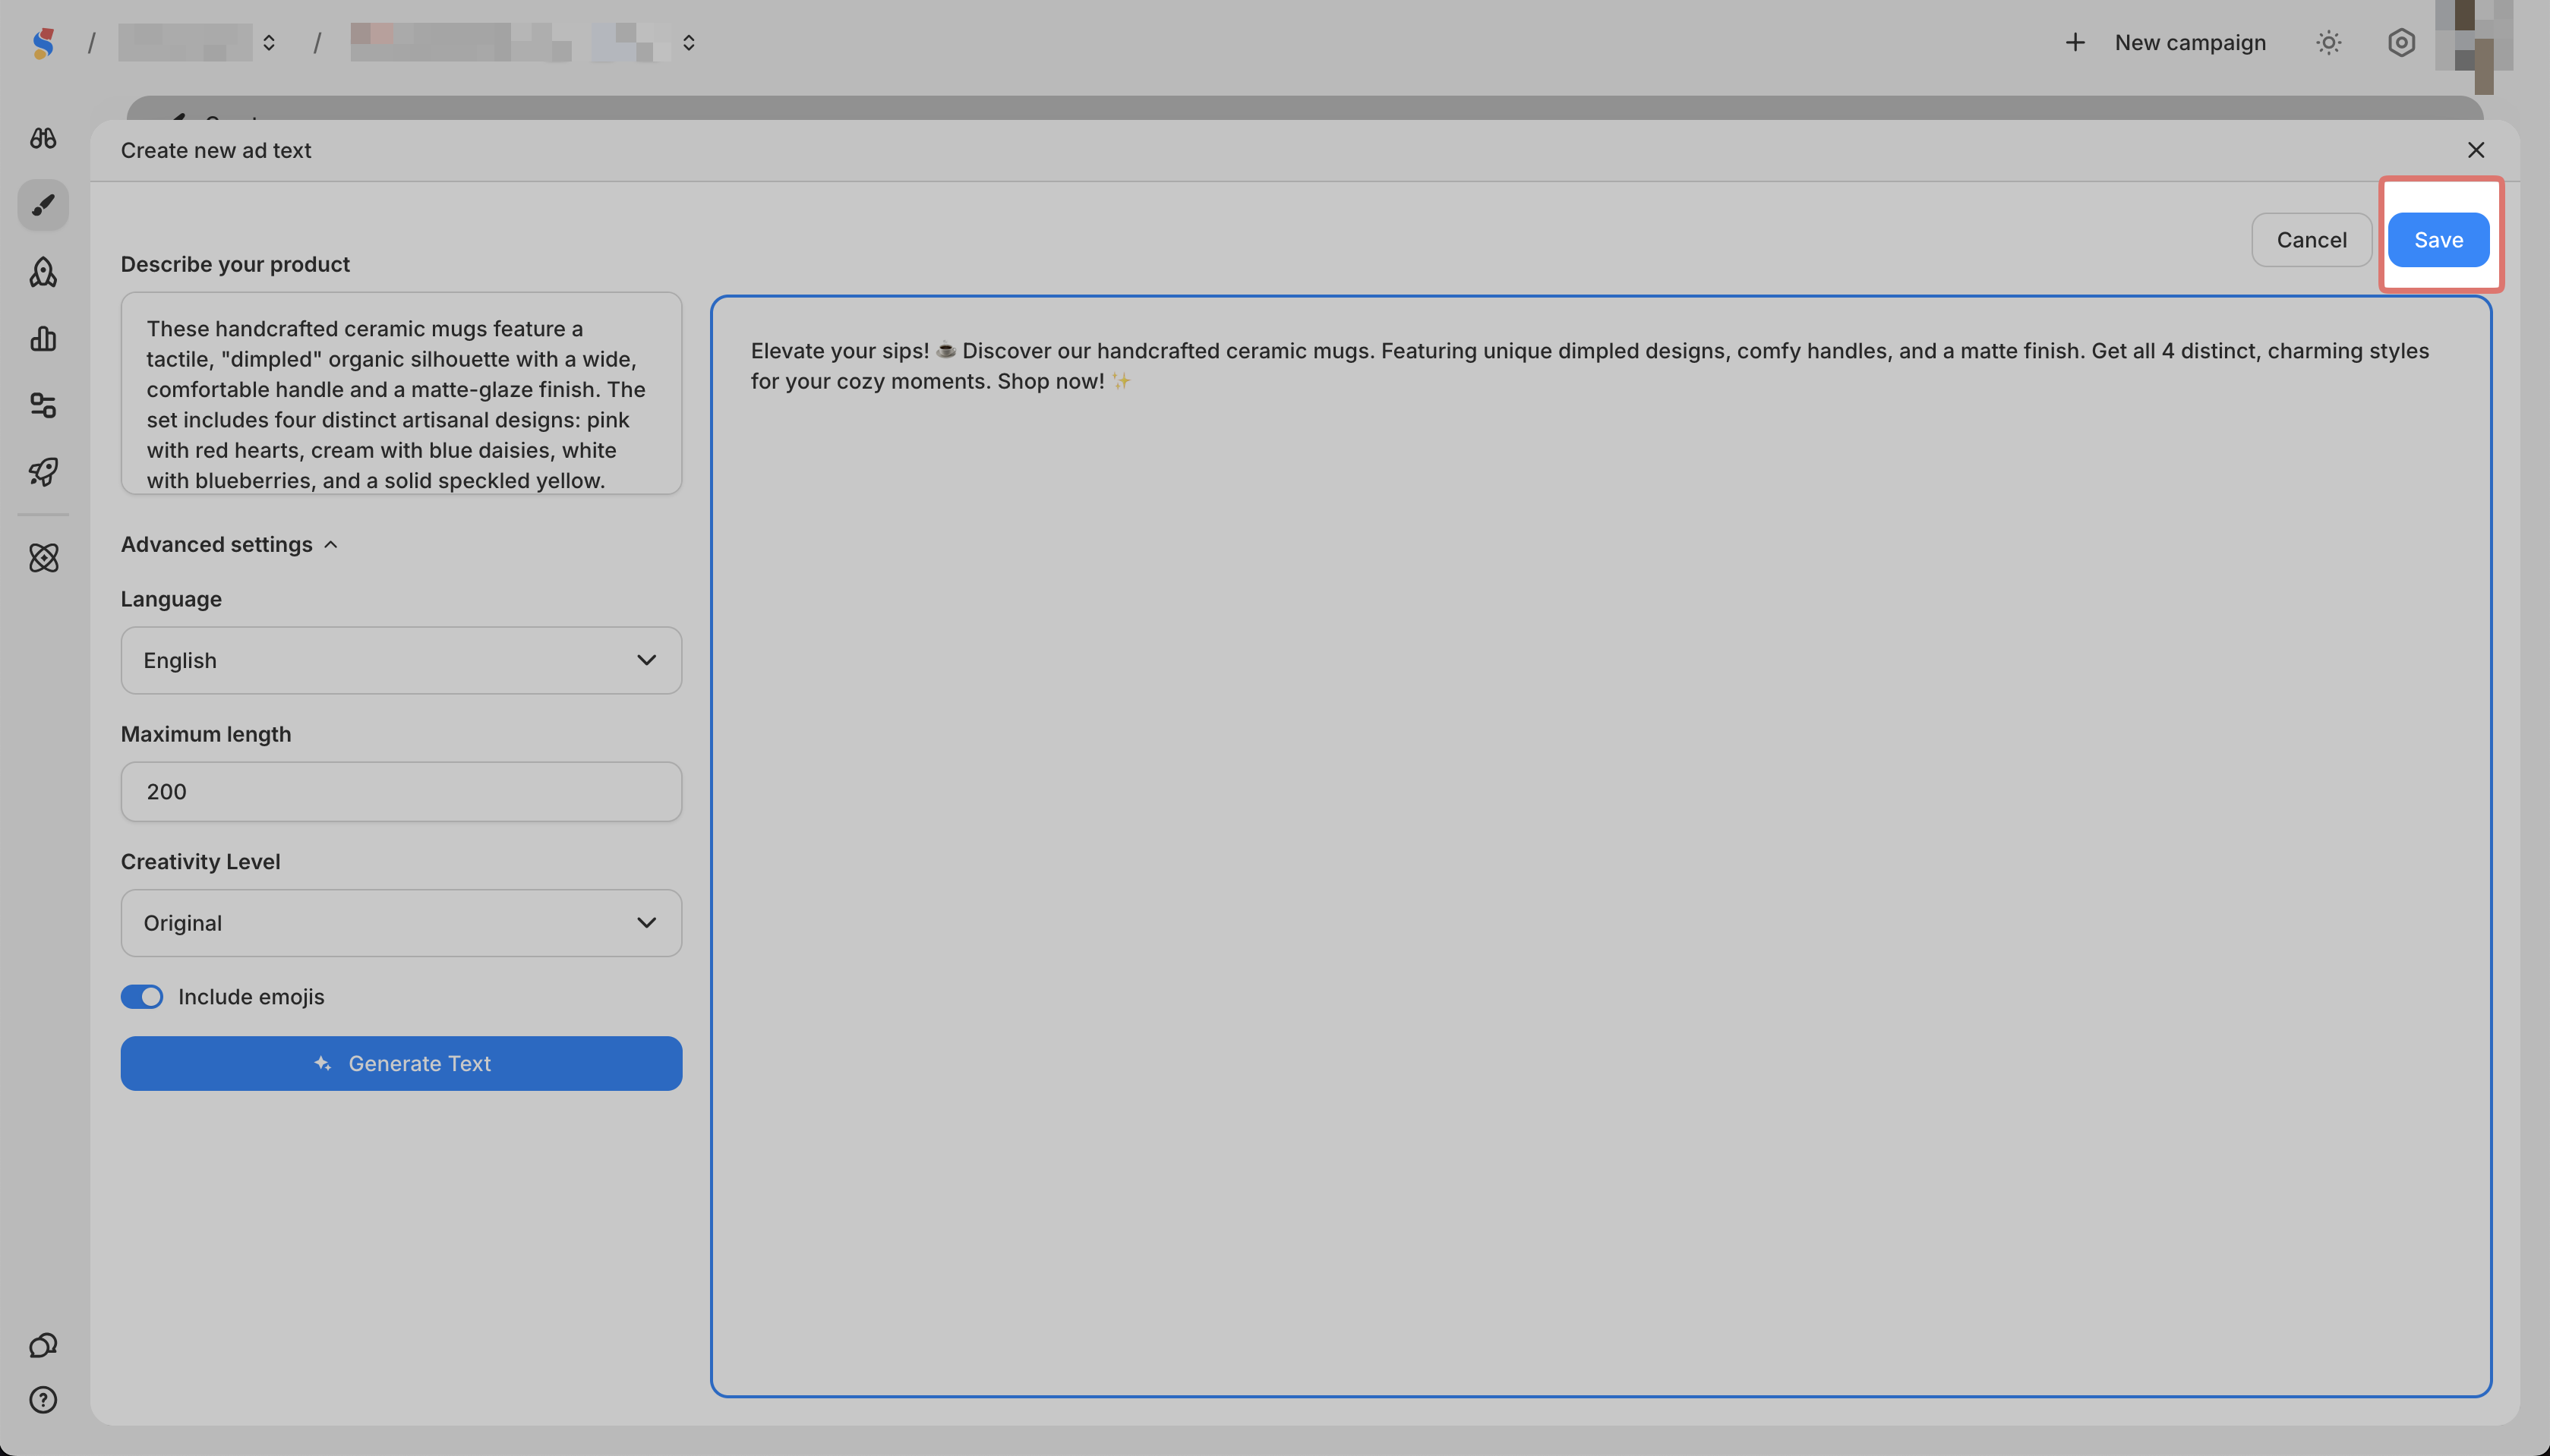Collapse the Advanced settings section
The width and height of the screenshot is (2550, 1456).
point(230,545)
